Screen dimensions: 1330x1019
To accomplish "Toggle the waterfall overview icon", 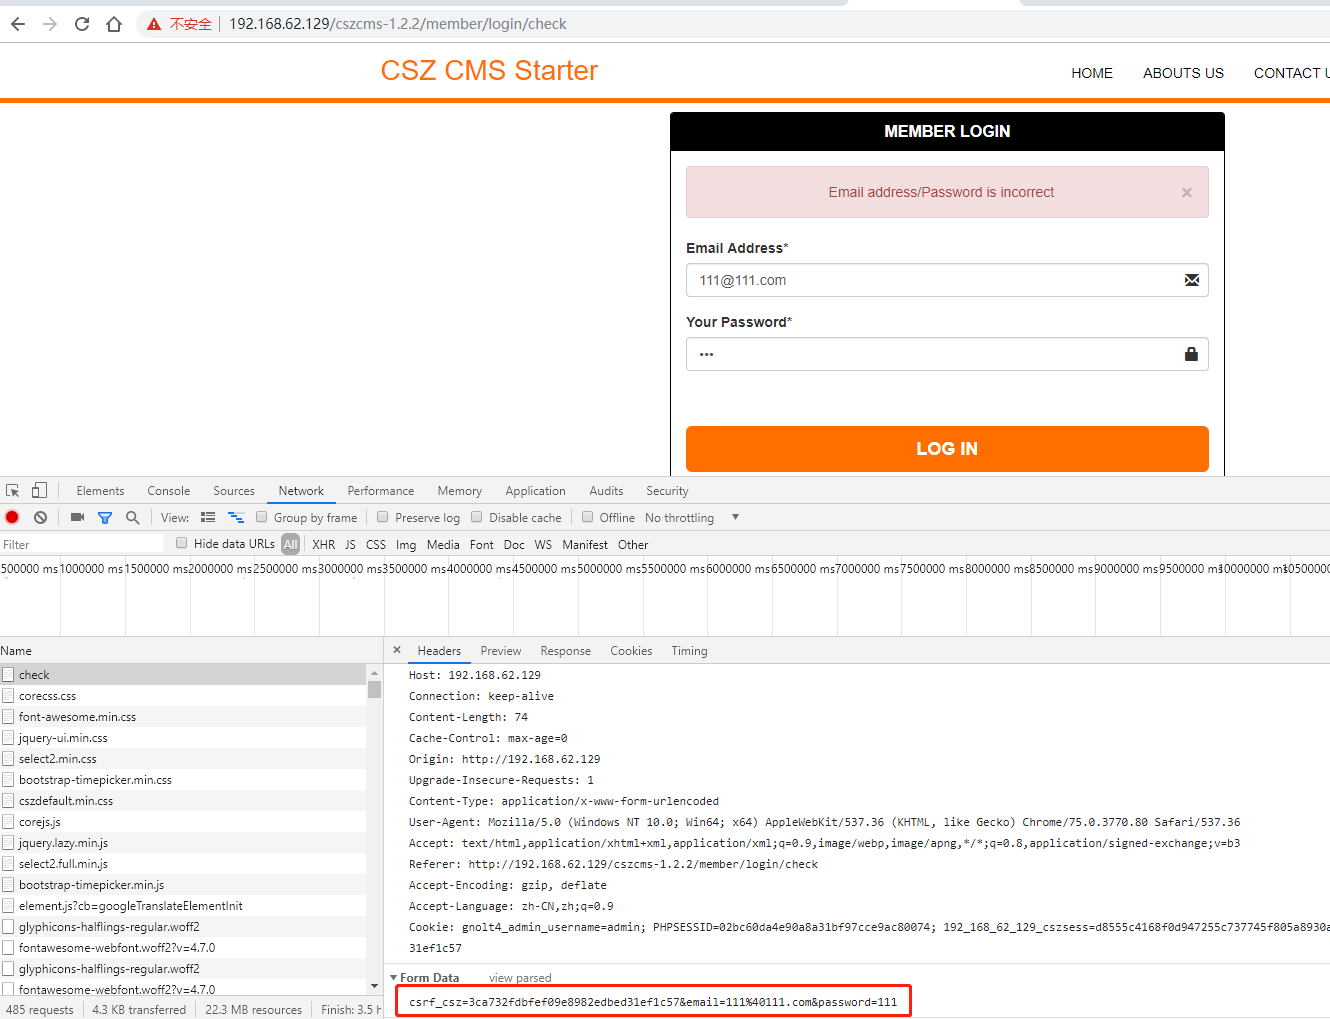I will [x=236, y=517].
